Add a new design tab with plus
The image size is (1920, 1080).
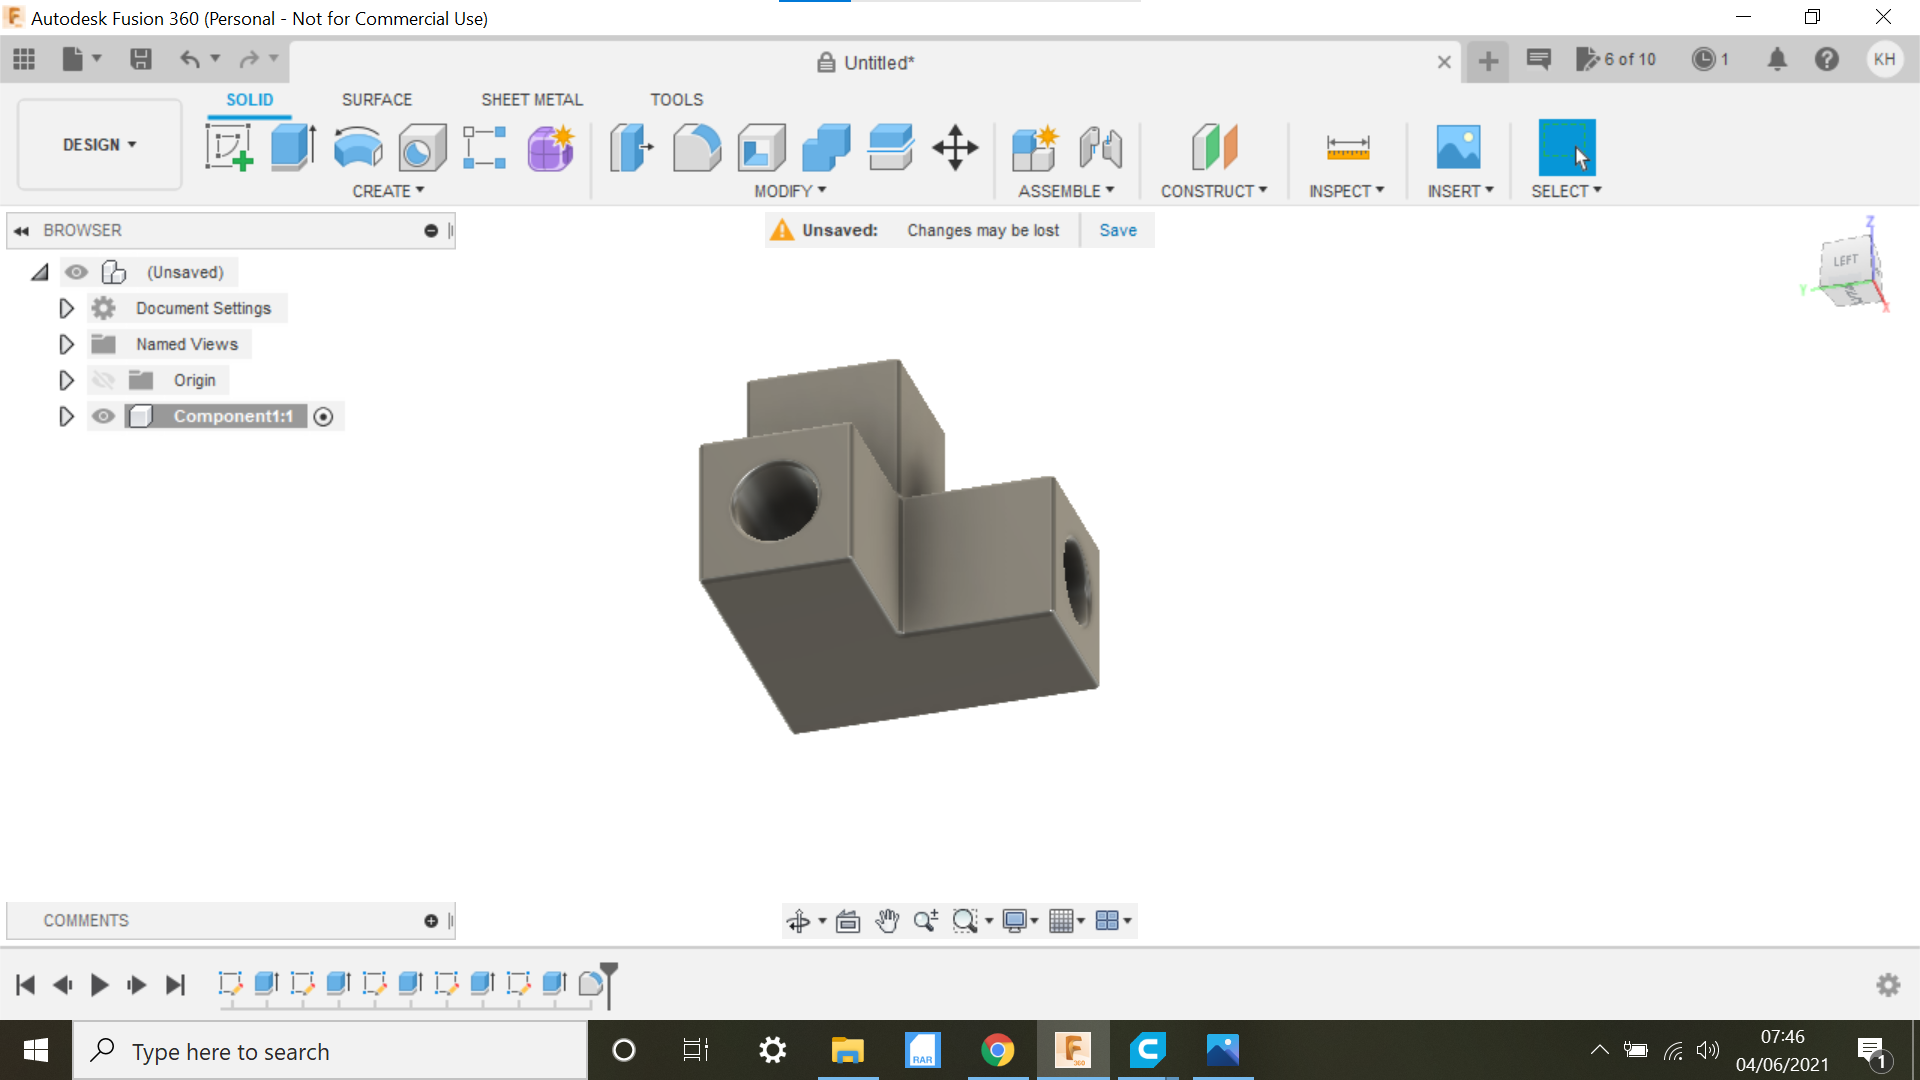(x=1488, y=61)
